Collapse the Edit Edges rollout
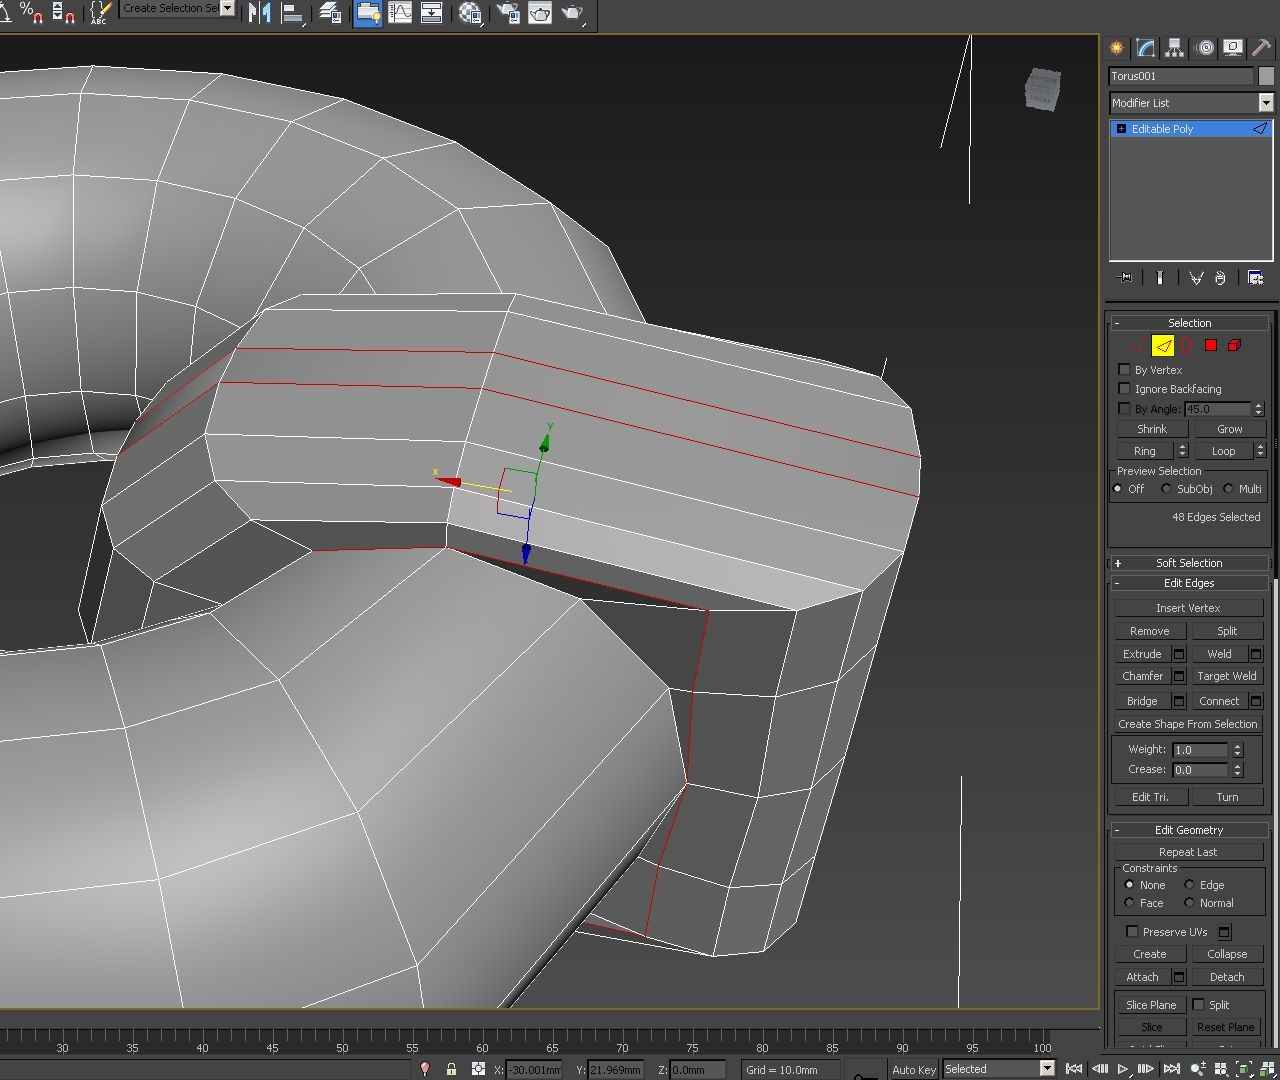The height and width of the screenshot is (1080, 1280). tap(1188, 583)
